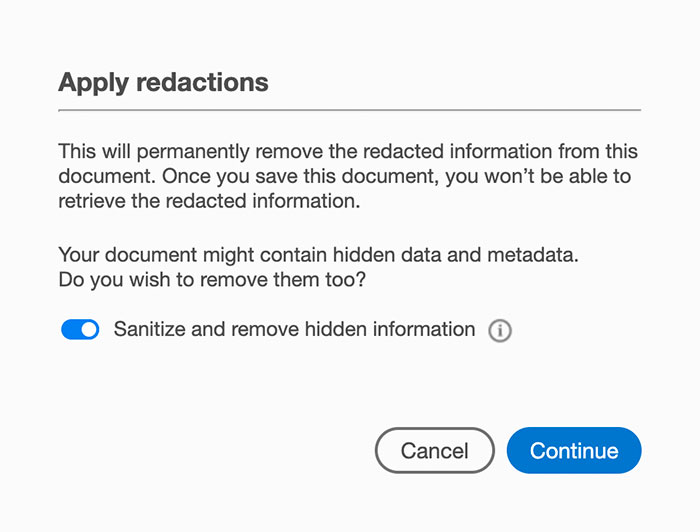Open the hidden information help tooltip icon
The height and width of the screenshot is (532, 700).
click(x=500, y=331)
